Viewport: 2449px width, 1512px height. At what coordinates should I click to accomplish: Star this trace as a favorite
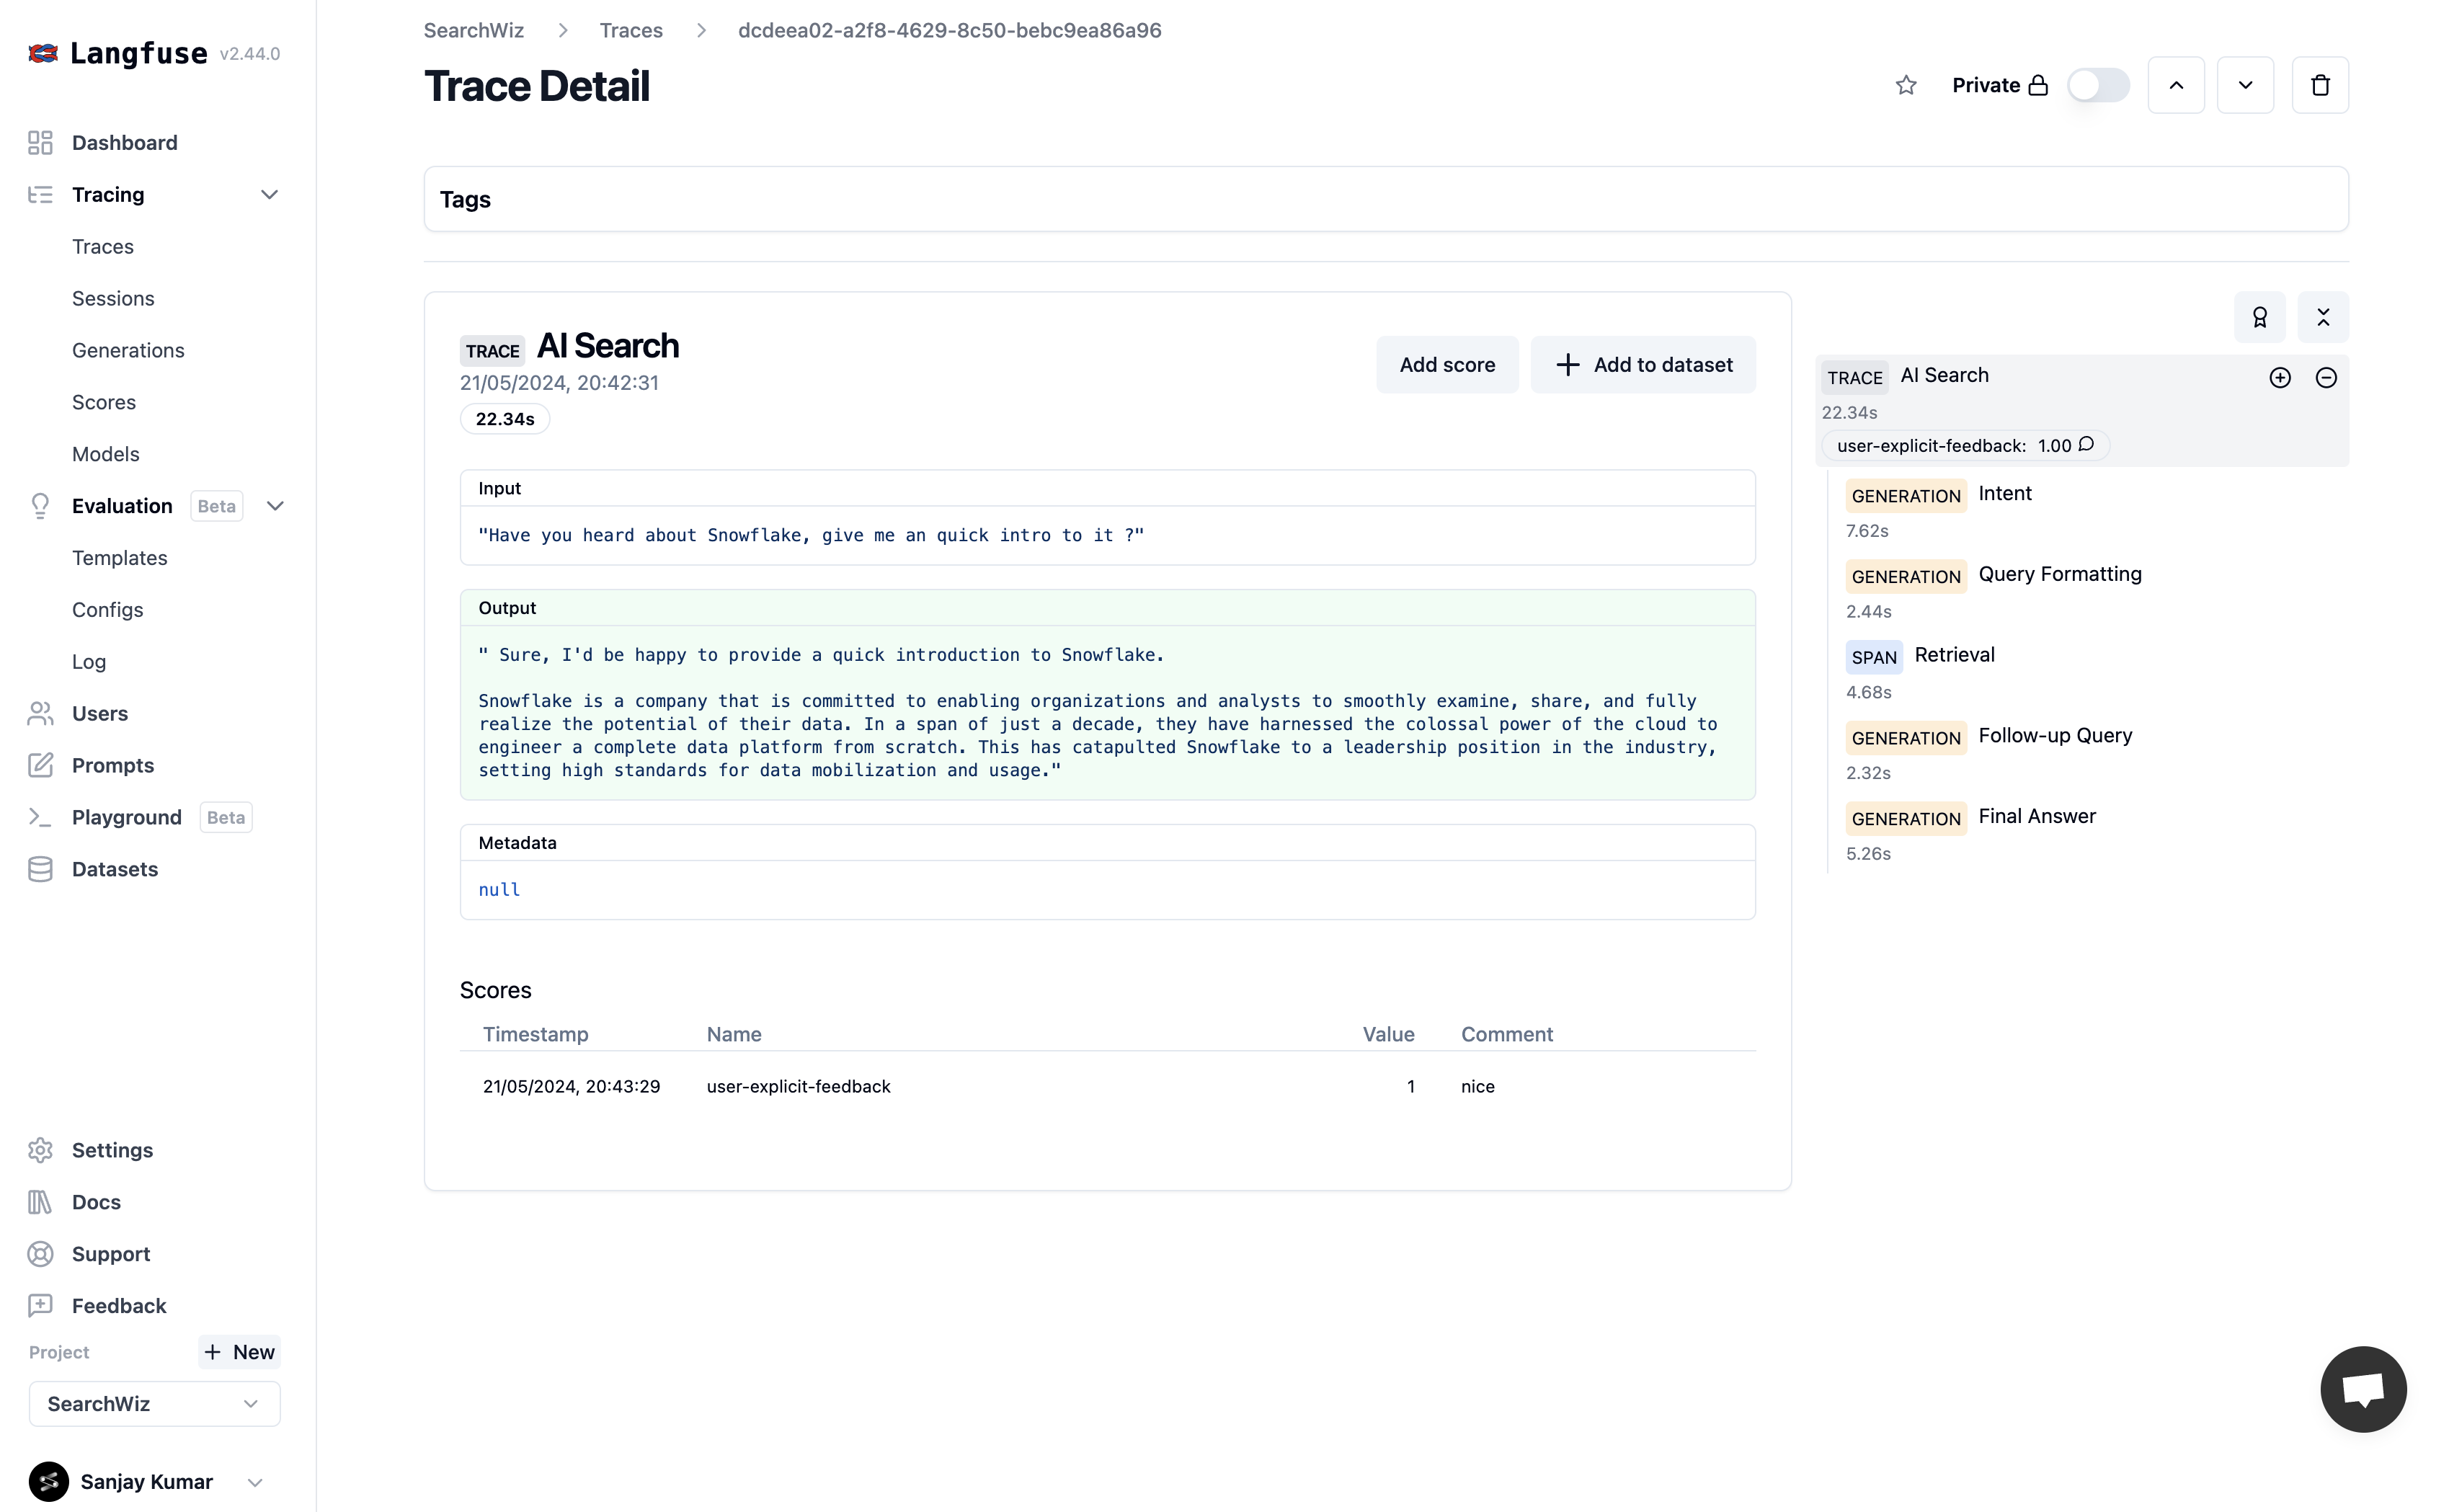pyautogui.click(x=1905, y=85)
